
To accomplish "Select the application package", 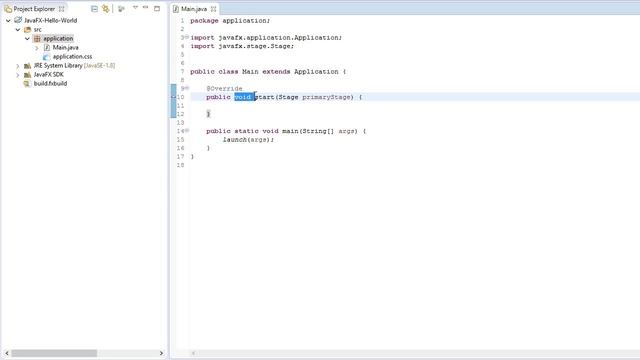I will tap(58, 38).
